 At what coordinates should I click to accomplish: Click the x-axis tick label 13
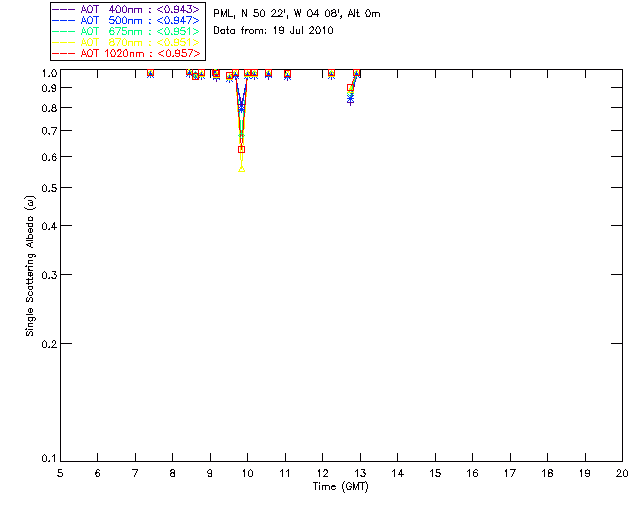coord(360,473)
